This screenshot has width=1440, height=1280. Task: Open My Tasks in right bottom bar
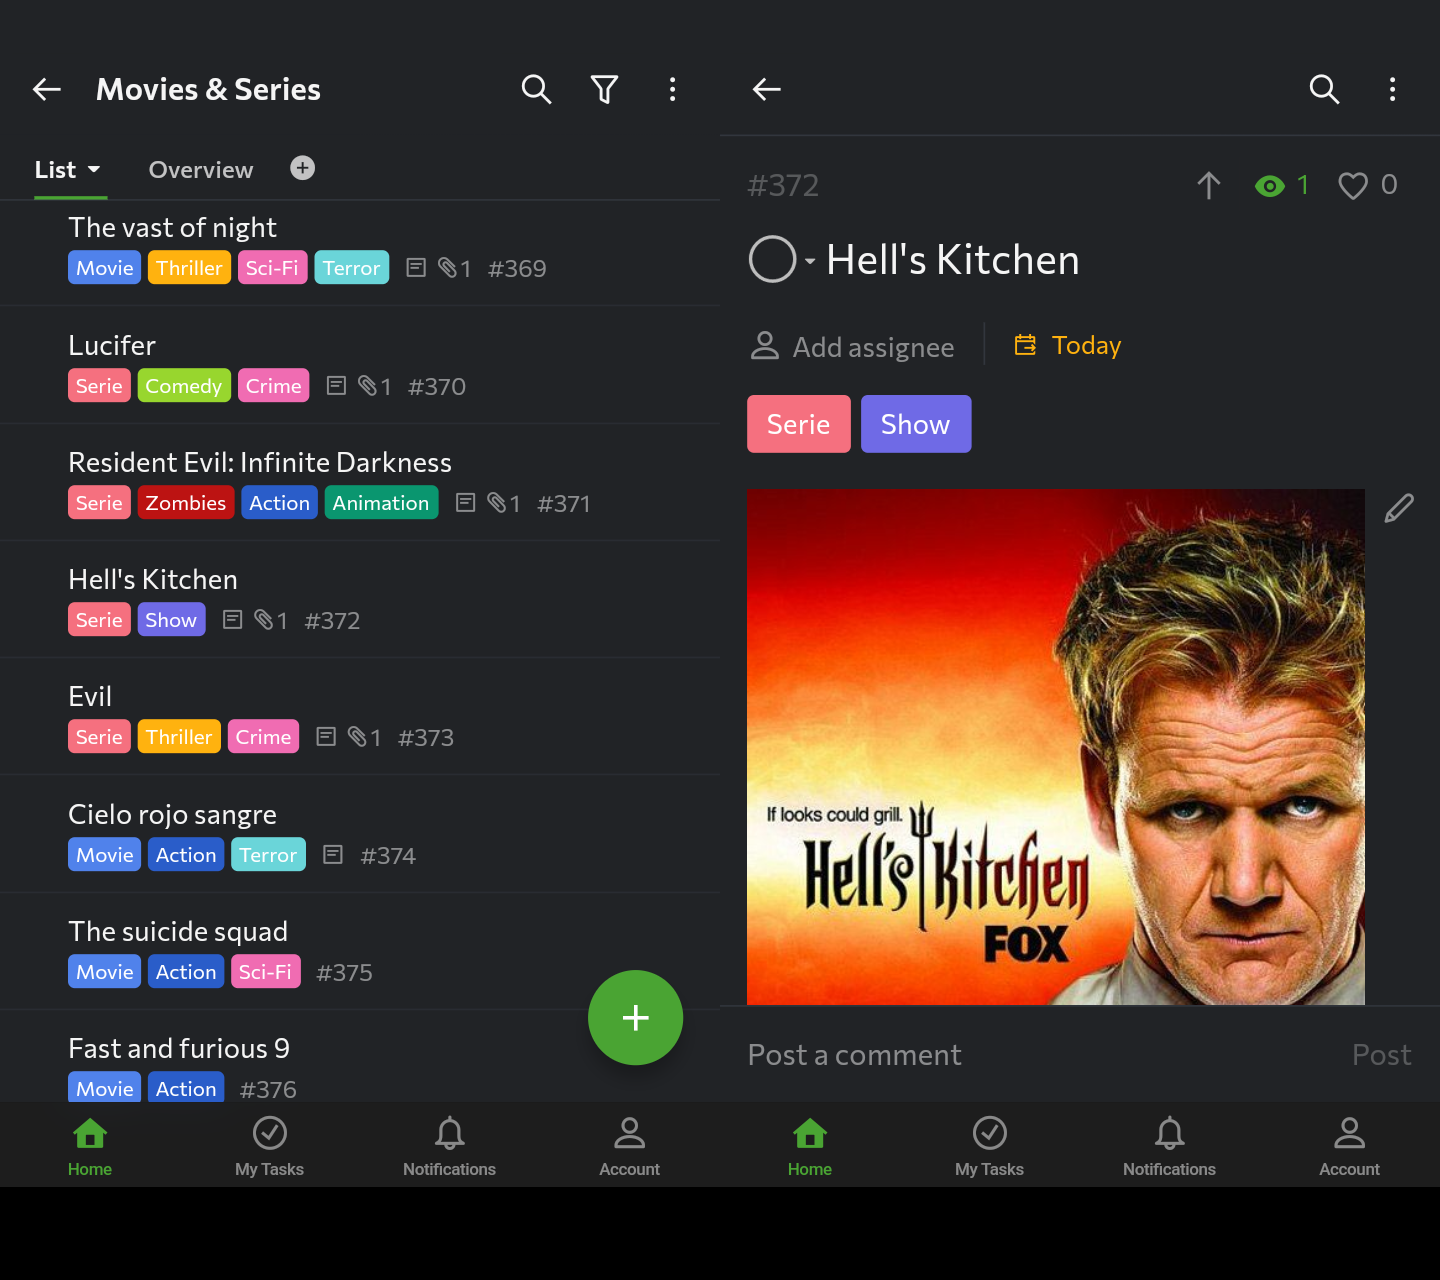coord(990,1146)
